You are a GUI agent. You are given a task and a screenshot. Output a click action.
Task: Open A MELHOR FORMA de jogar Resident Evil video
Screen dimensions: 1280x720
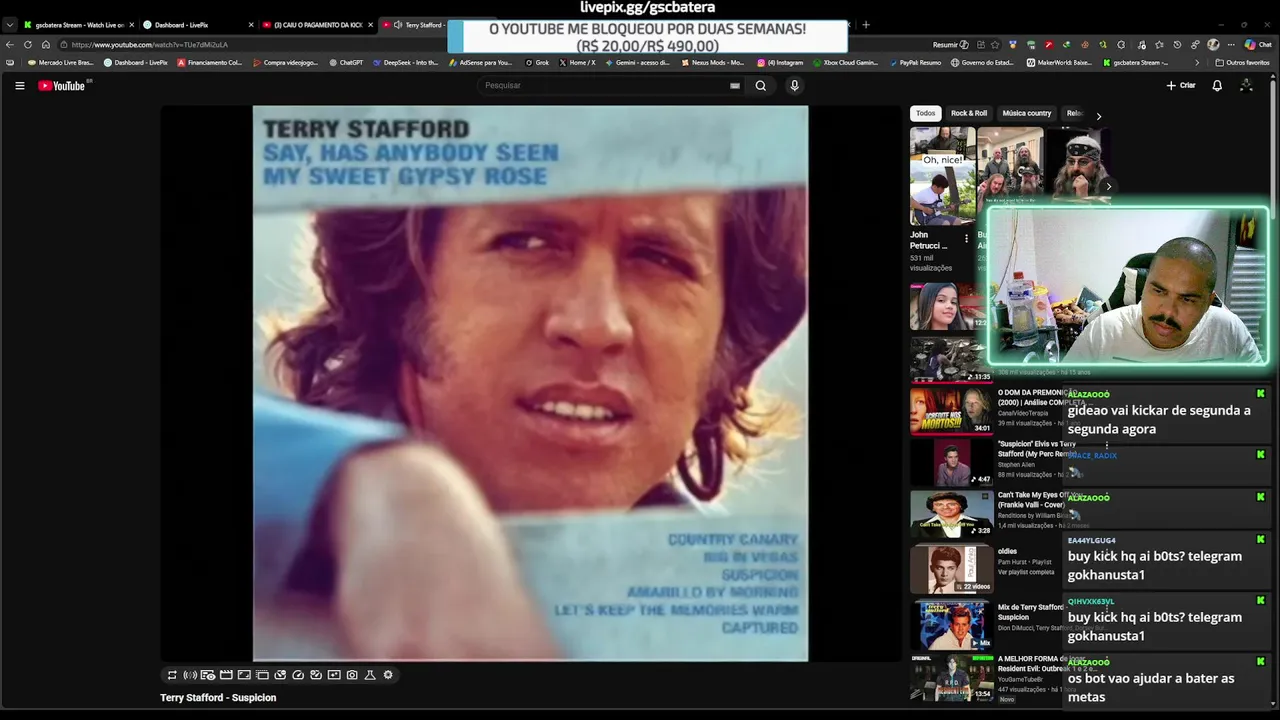[951, 678]
